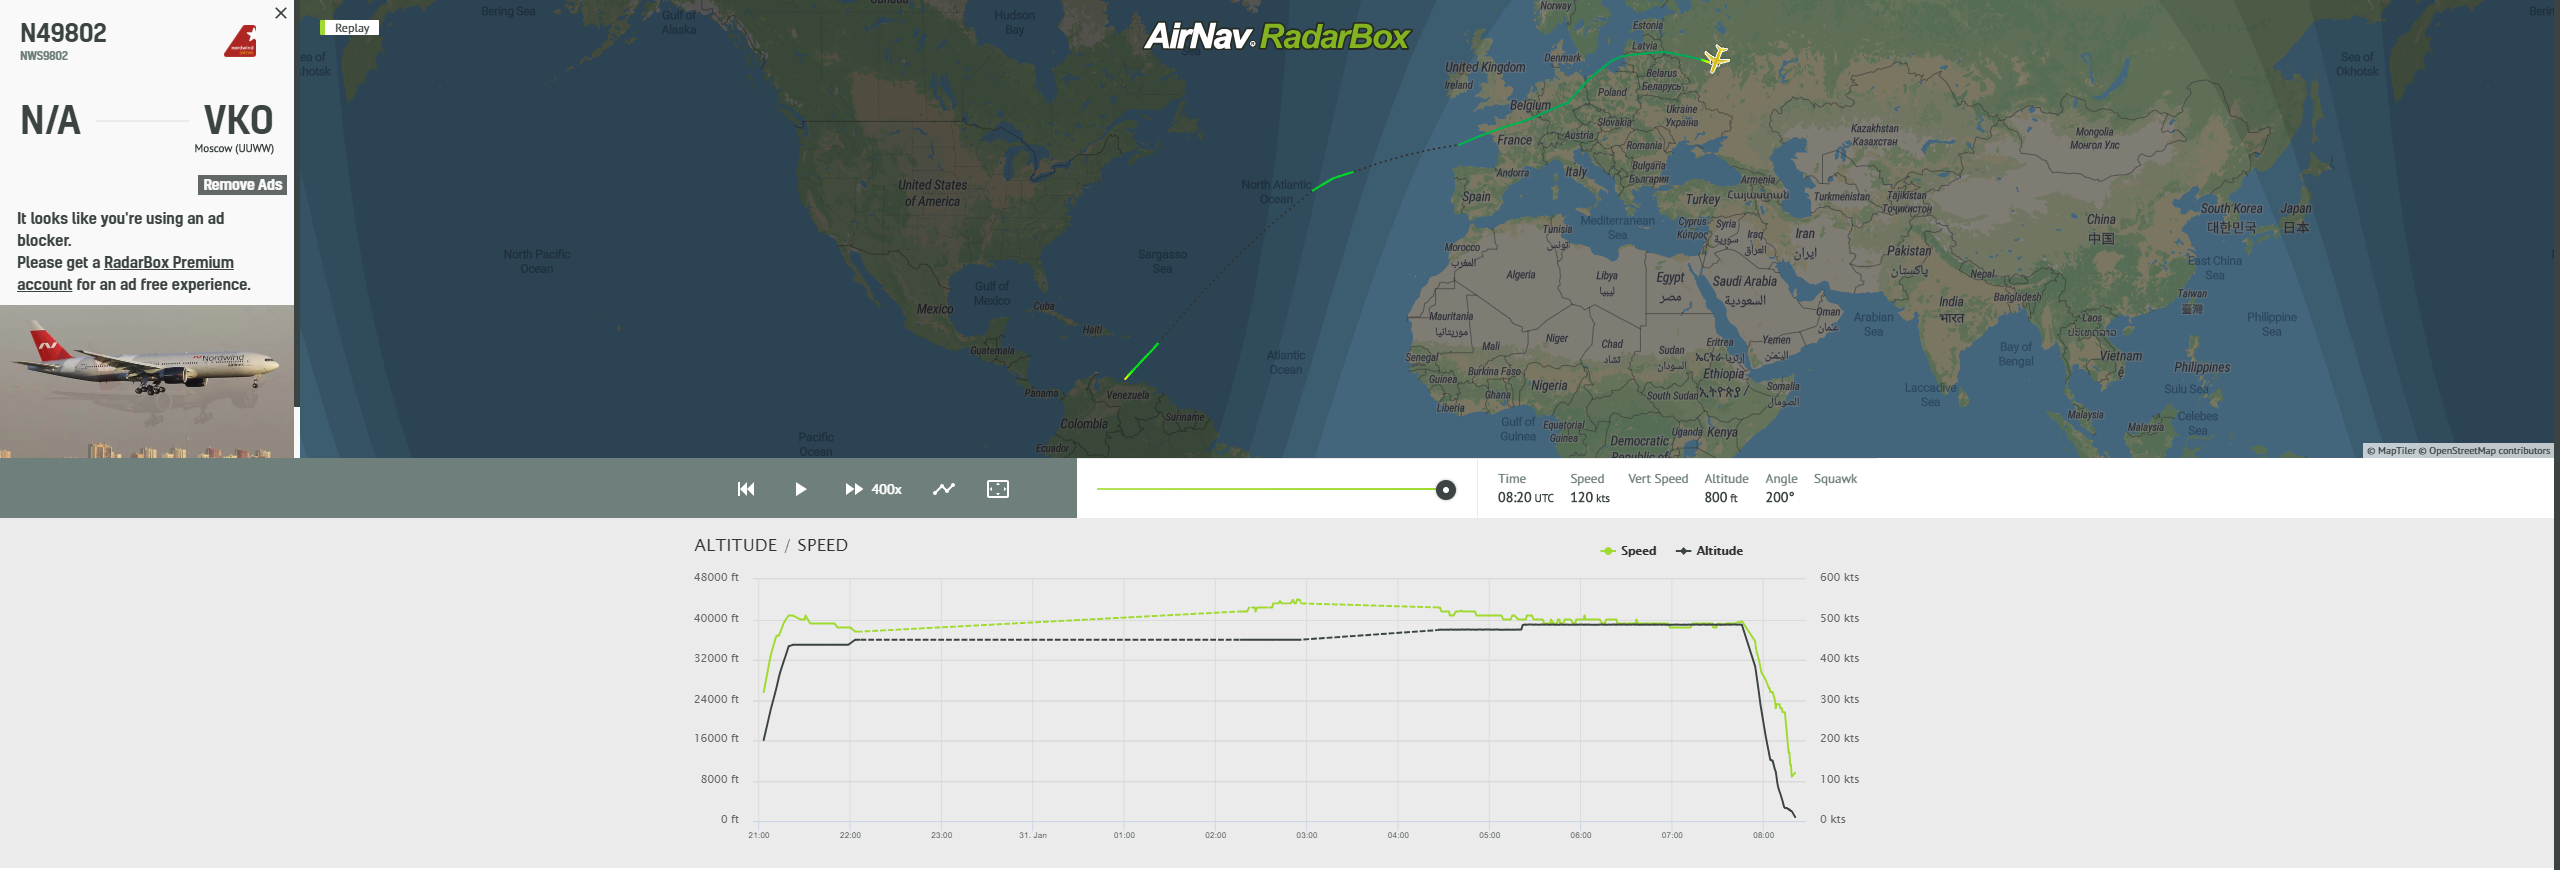Click the 31. Jan date mark on chart
This screenshot has width=2560, height=870.
1033,835
